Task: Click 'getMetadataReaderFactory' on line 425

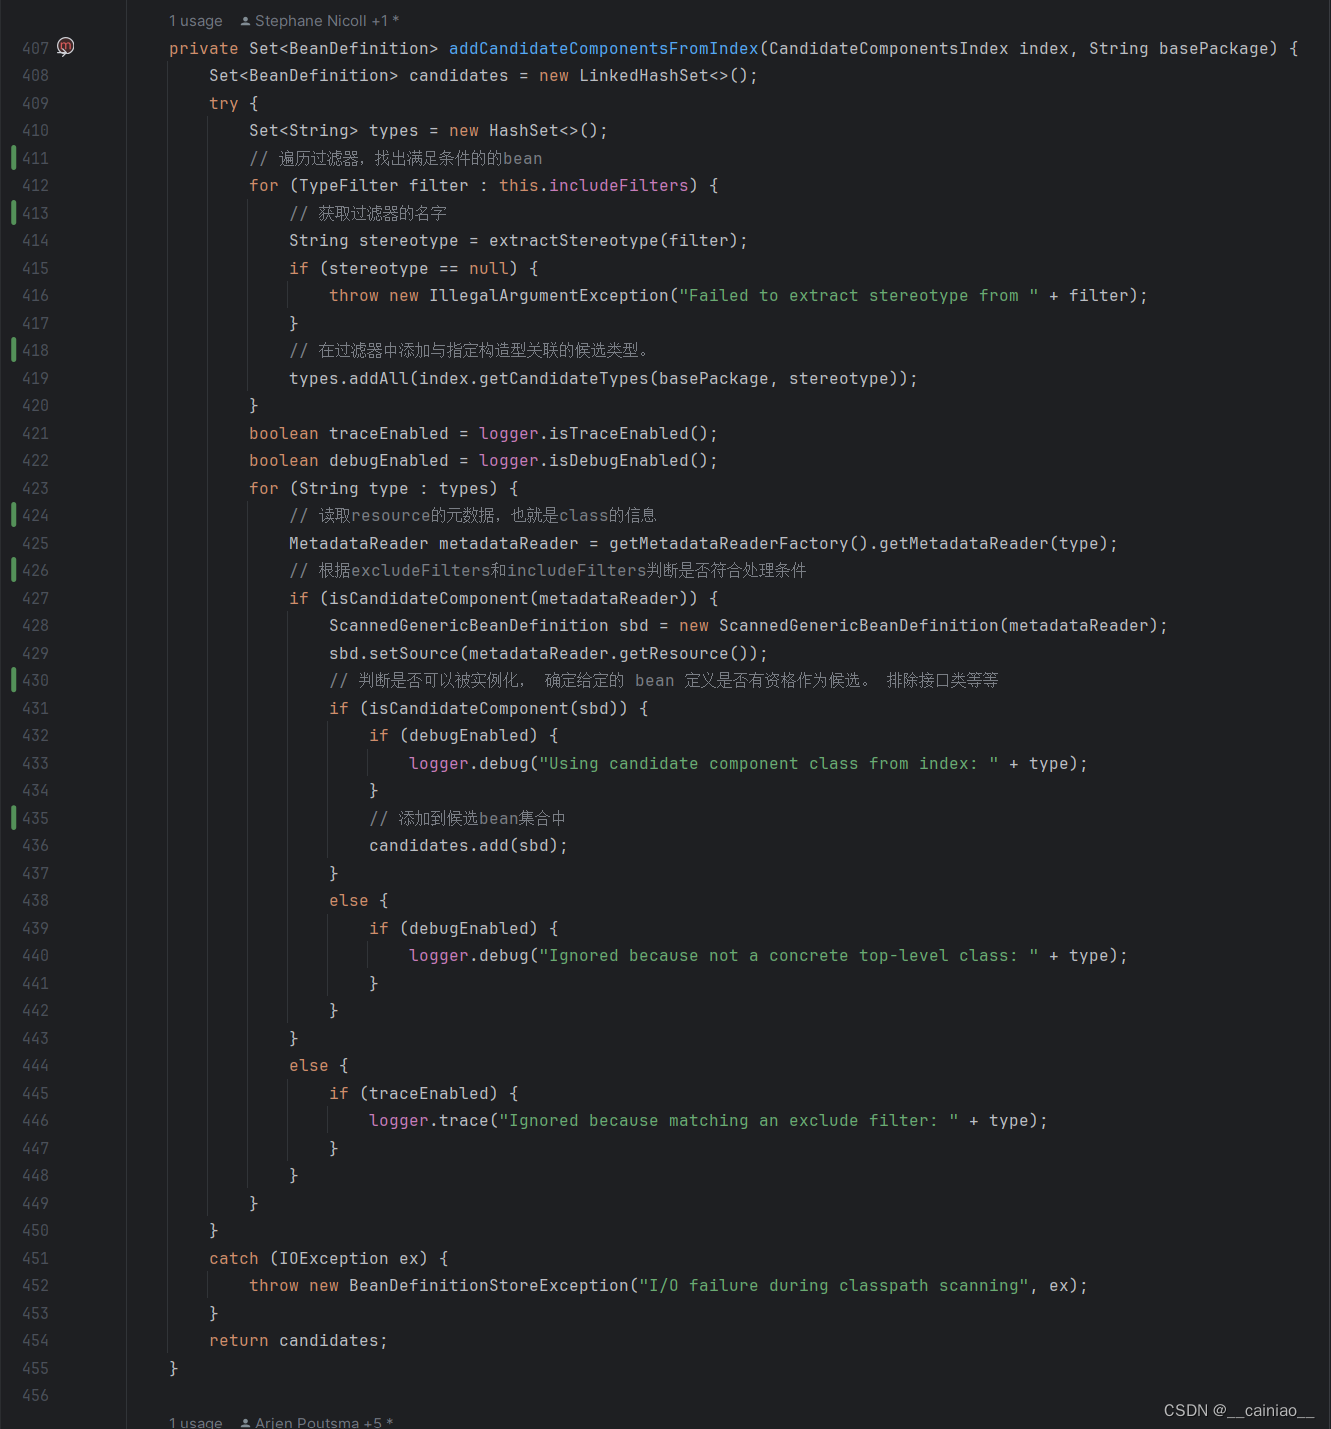Action: click(x=729, y=543)
